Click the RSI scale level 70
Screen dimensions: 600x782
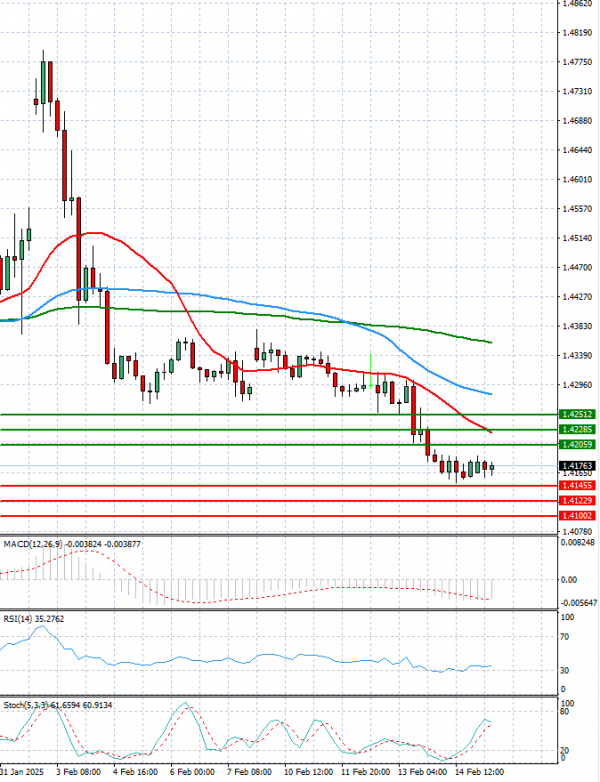[565, 637]
